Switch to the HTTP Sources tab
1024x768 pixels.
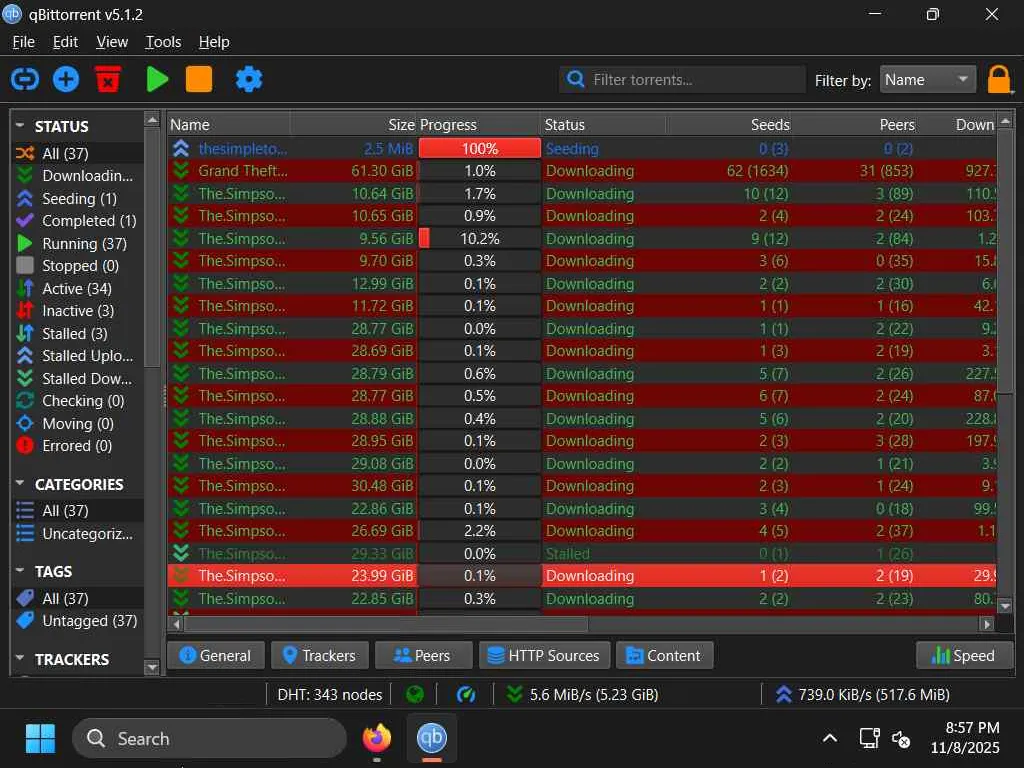click(x=545, y=656)
